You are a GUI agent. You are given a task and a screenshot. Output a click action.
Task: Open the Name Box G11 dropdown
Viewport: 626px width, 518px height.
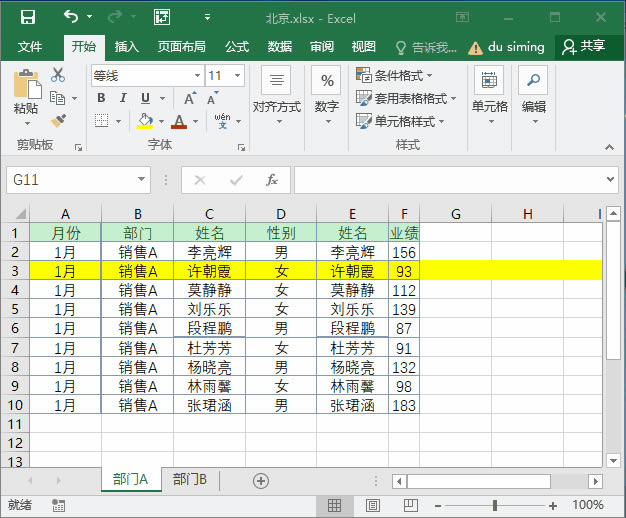pyautogui.click(x=141, y=179)
